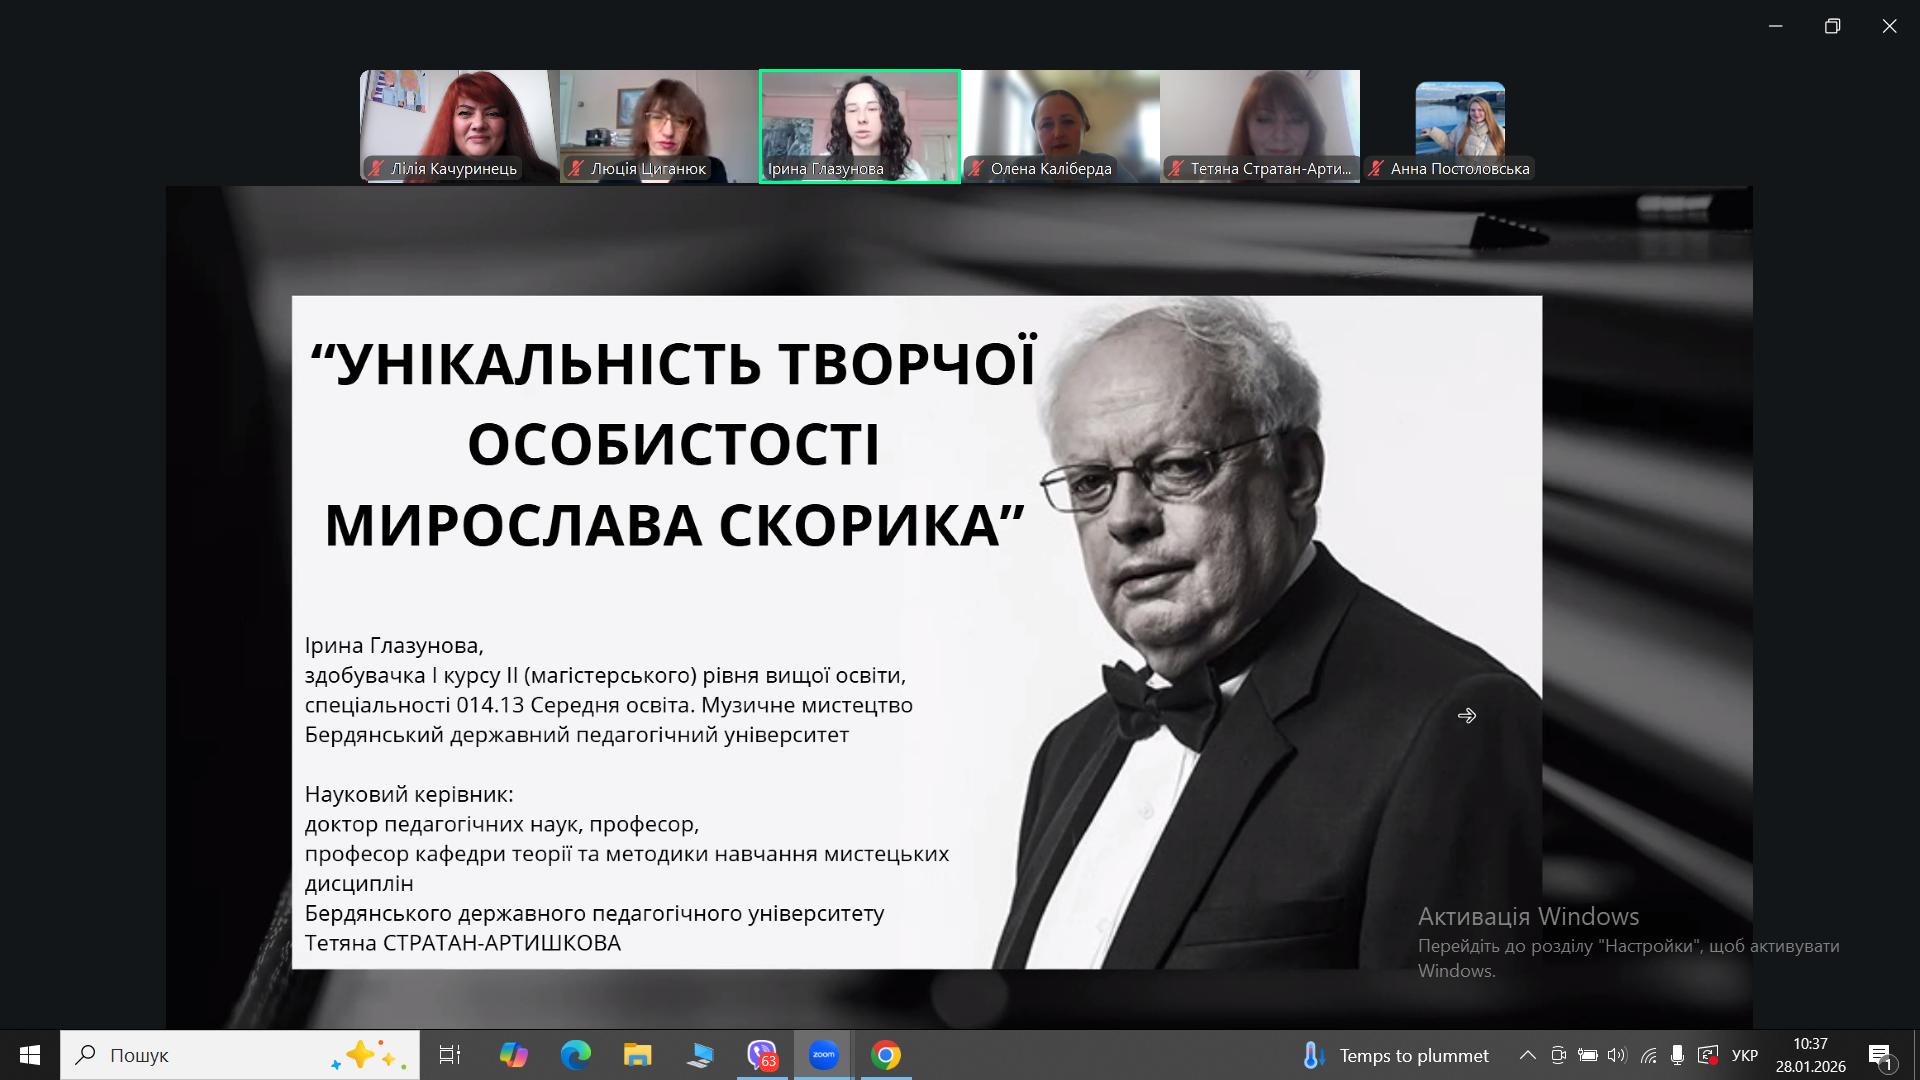The width and height of the screenshot is (1920, 1080).
Task: Open the Copilot taskbar icon
Action: coord(513,1055)
